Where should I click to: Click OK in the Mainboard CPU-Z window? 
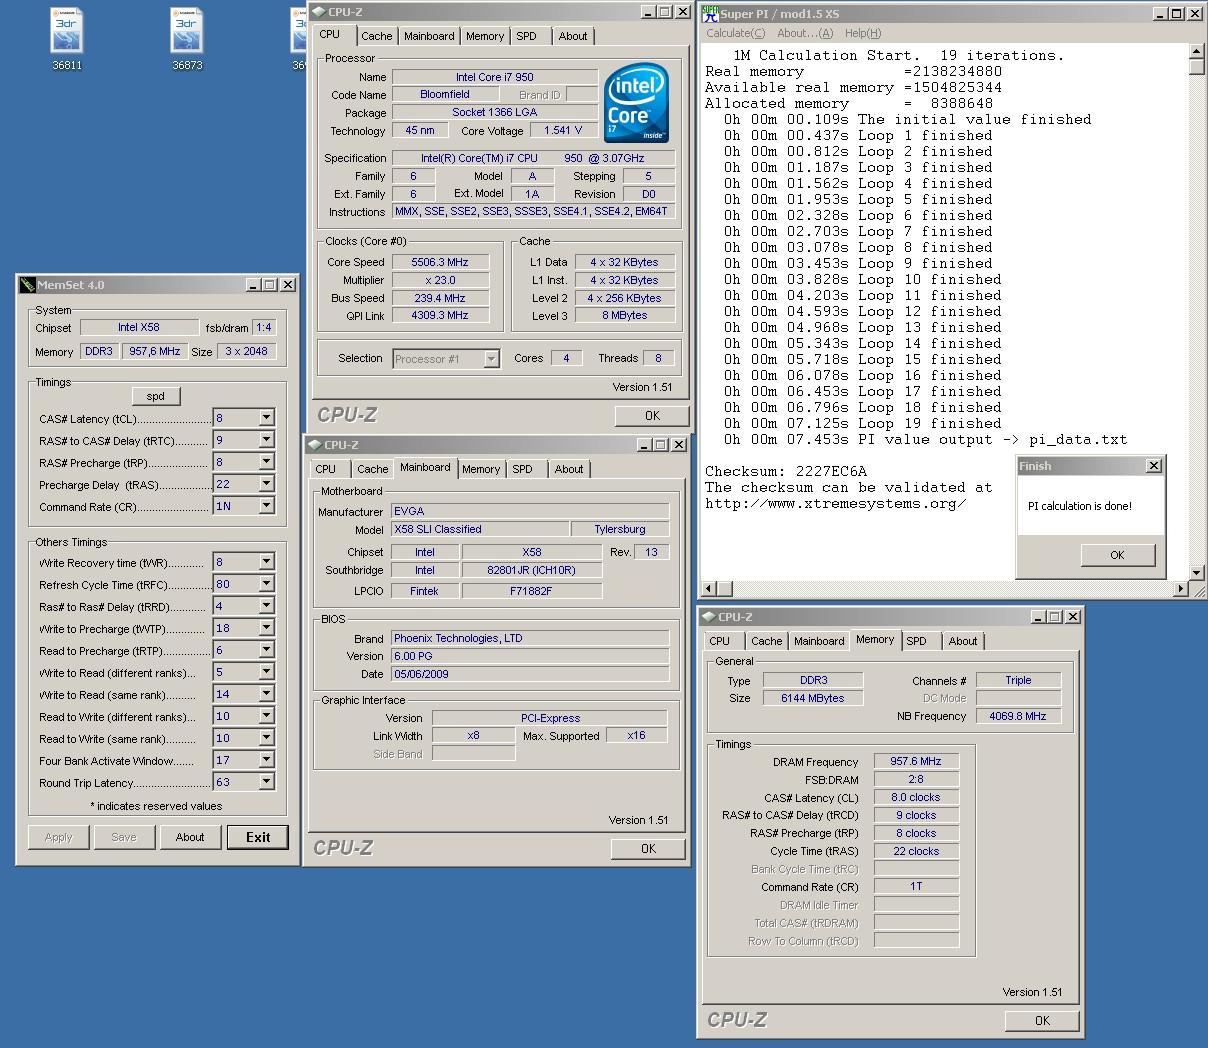[x=648, y=848]
